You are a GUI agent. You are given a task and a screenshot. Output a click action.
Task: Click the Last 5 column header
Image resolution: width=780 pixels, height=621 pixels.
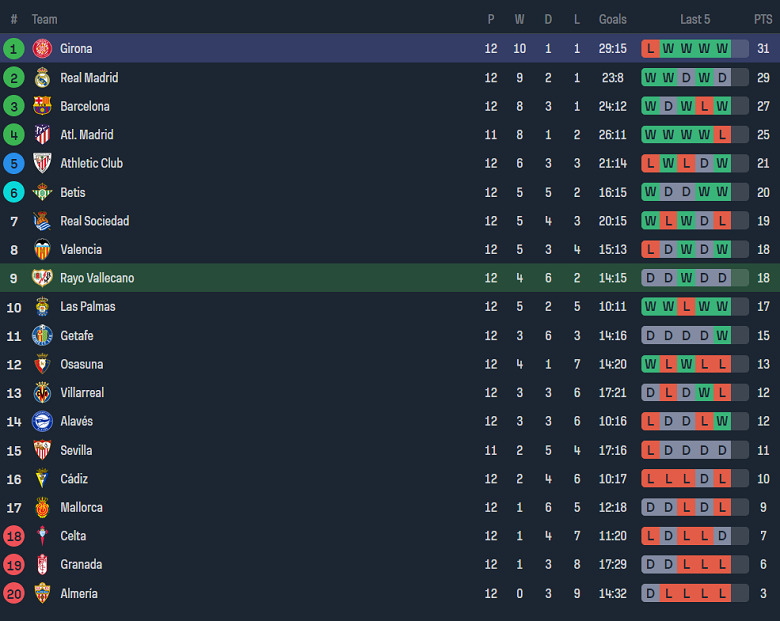coord(695,19)
